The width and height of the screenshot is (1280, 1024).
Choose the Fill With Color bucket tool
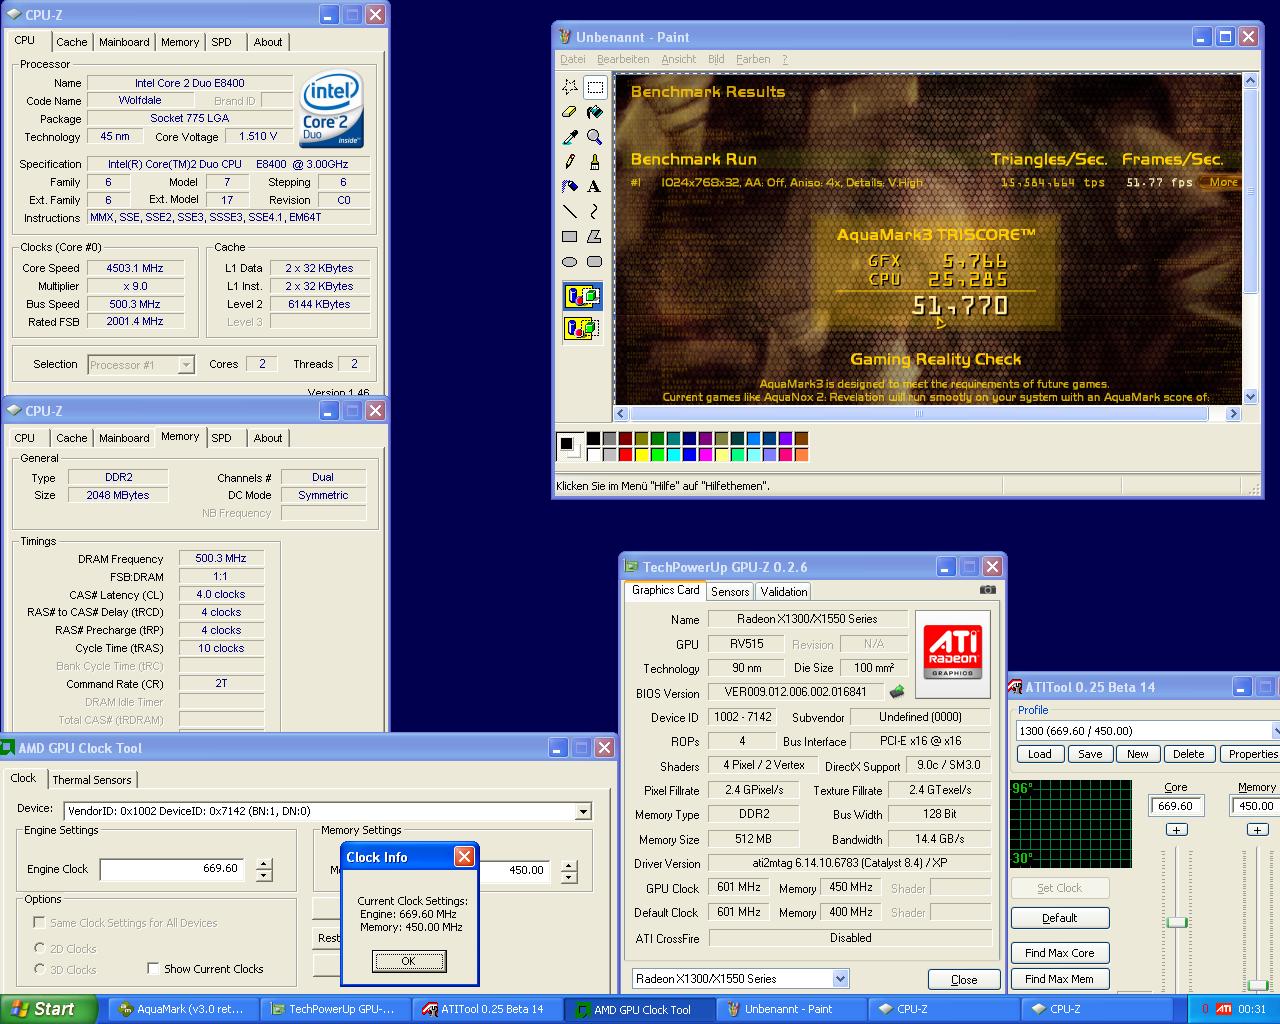[595, 112]
